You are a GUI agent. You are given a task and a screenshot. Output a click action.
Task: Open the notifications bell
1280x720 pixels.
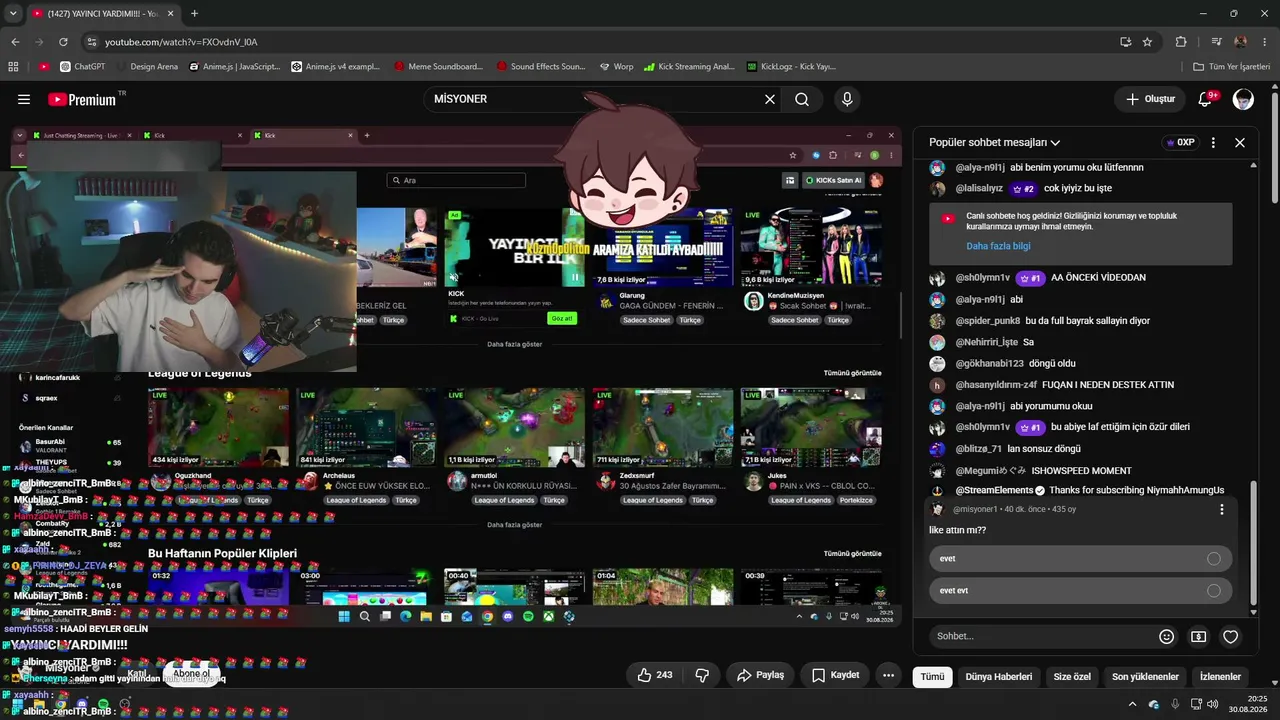[x=1206, y=99]
